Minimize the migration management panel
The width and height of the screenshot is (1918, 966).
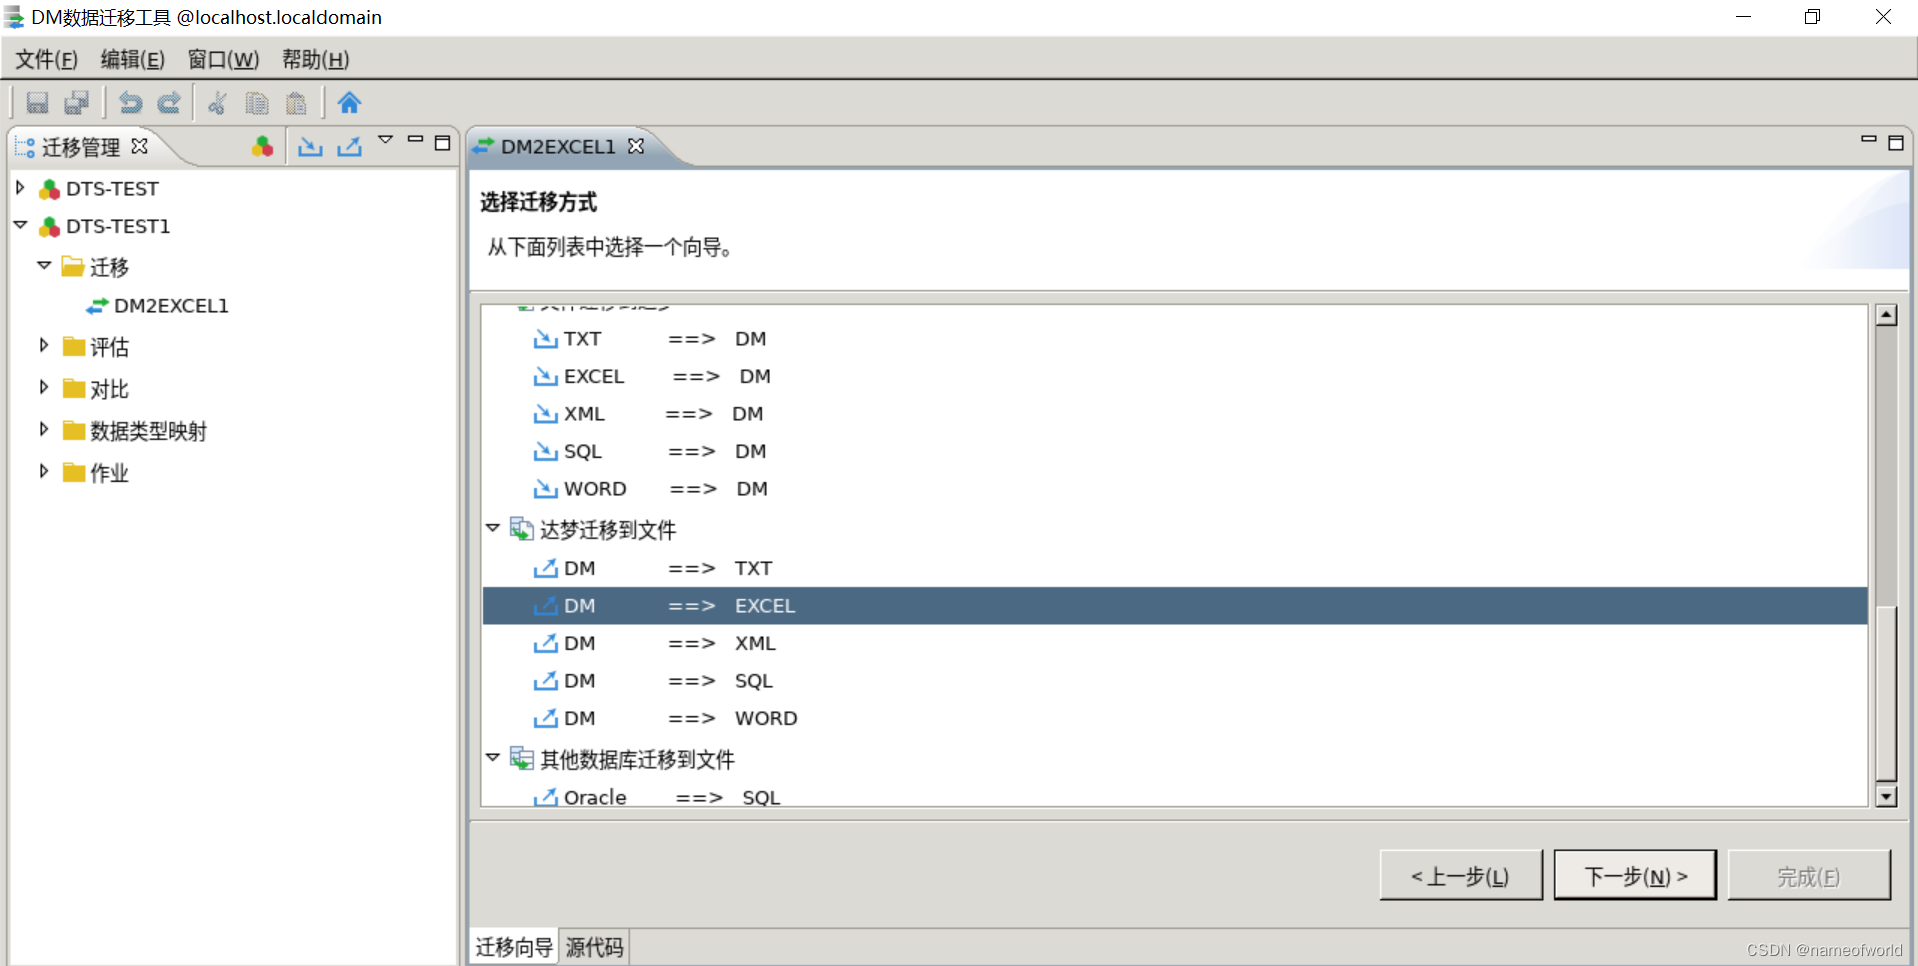415,141
